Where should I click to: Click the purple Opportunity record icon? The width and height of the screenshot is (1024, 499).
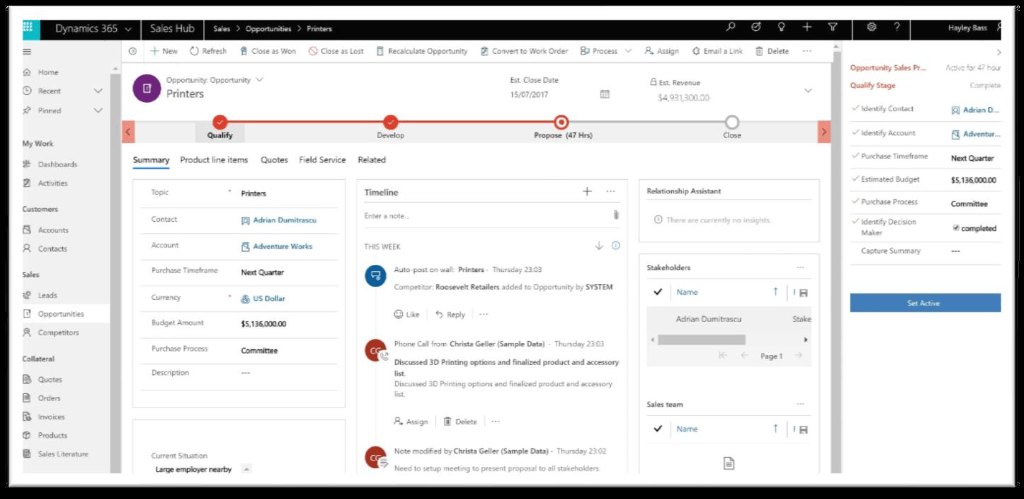(x=147, y=88)
